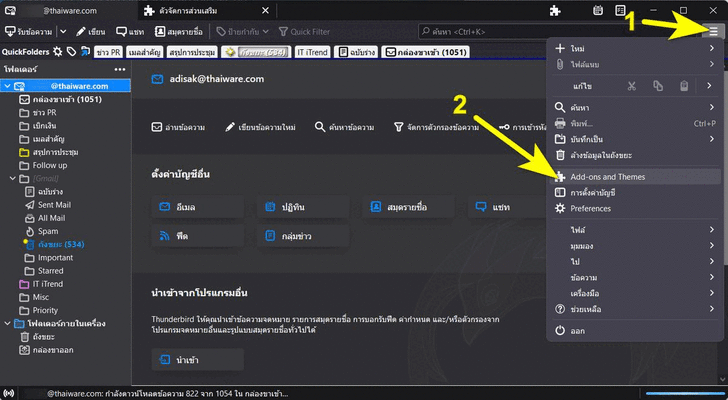Select the ข่าว PR QuickFolders tab
The image size is (728, 400).
tap(109, 52)
